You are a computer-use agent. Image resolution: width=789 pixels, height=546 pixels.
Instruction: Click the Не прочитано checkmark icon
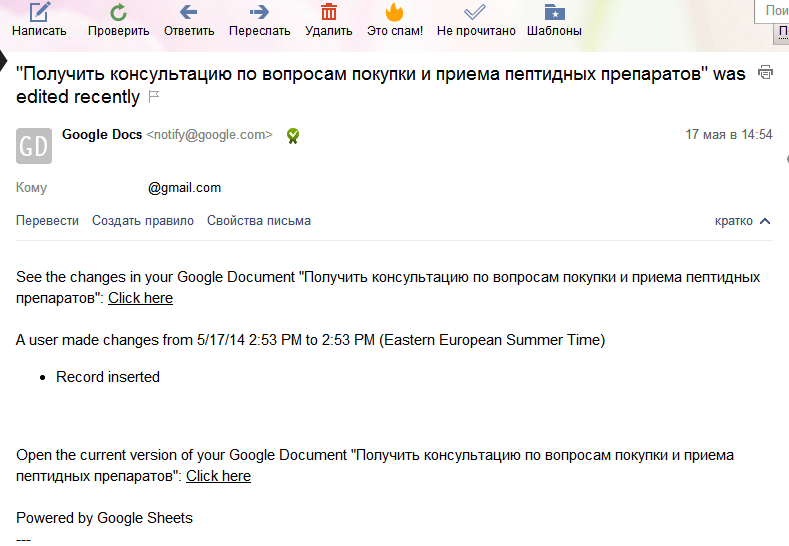tap(475, 12)
